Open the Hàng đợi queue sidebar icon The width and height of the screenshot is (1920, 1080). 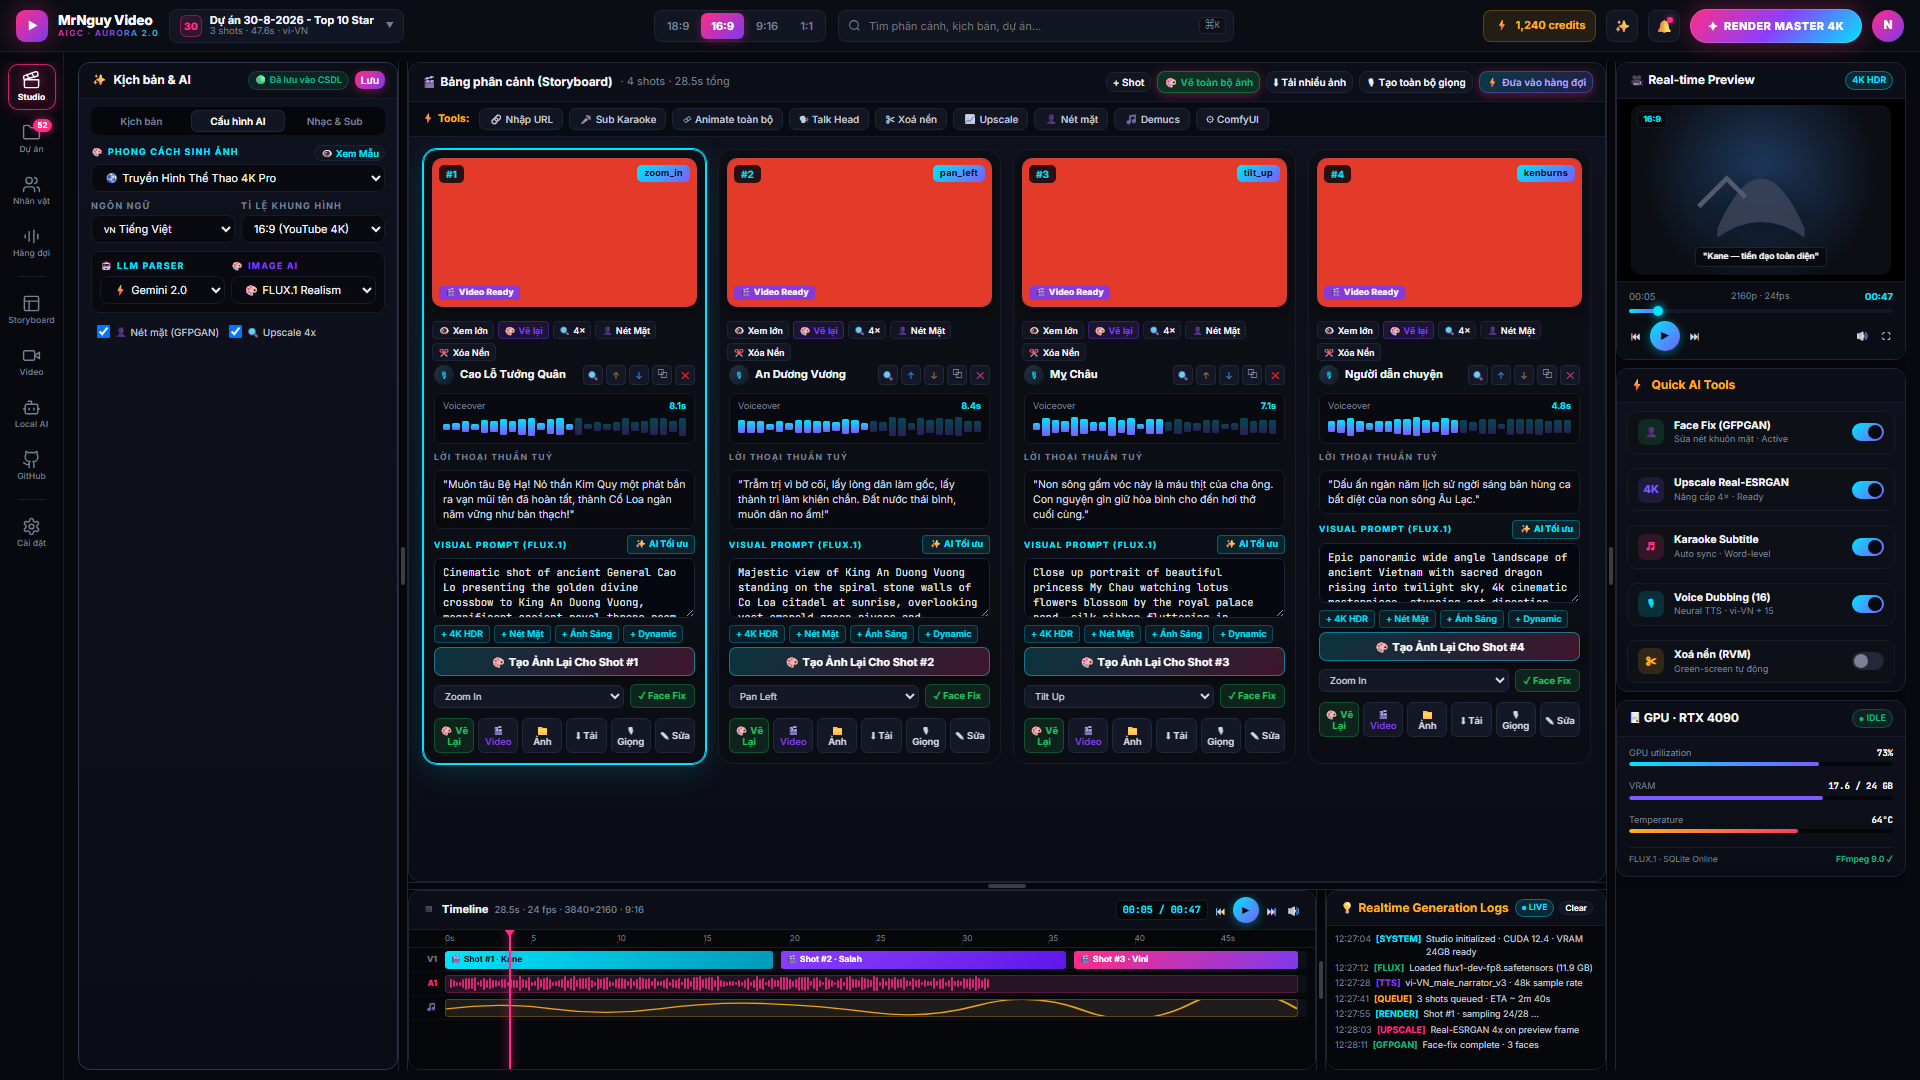tap(31, 243)
